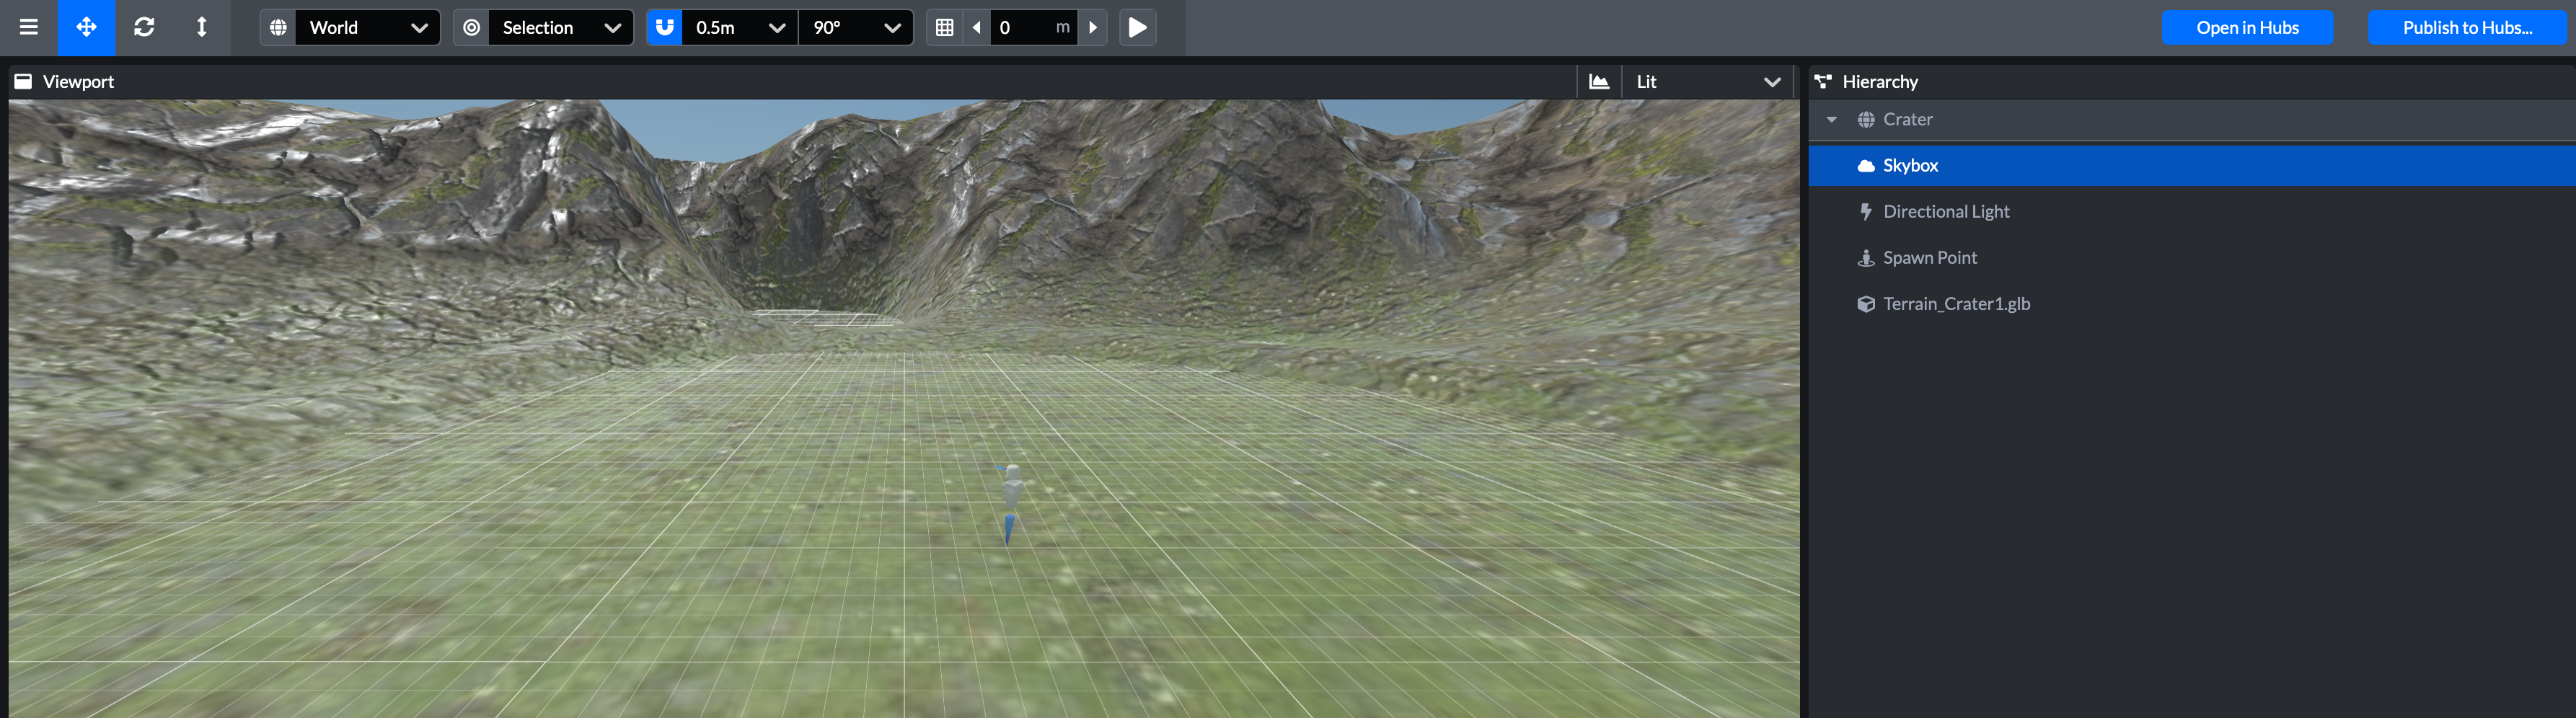Open the Lit render mode dropdown
Screen dimensions: 2576x718
(1707, 81)
